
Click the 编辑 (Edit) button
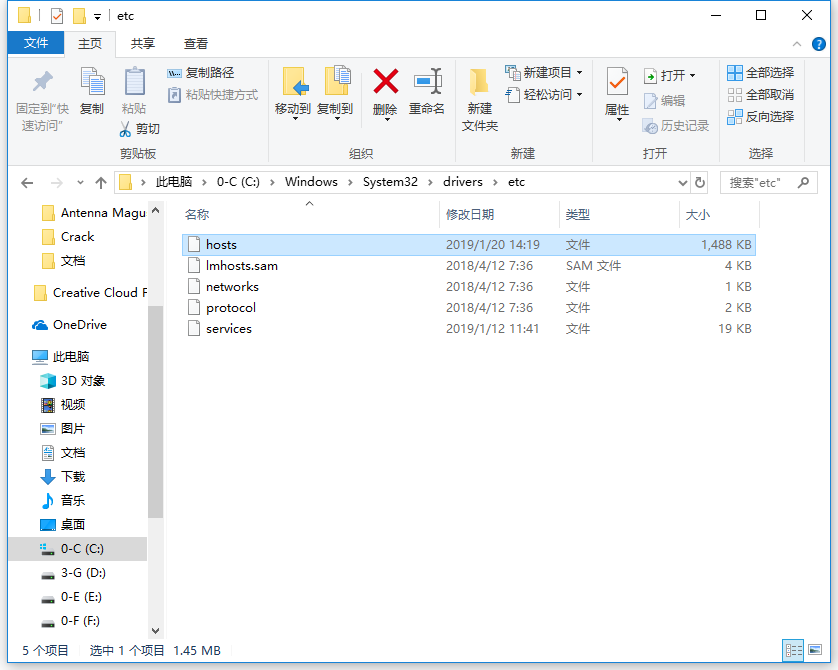[664, 100]
